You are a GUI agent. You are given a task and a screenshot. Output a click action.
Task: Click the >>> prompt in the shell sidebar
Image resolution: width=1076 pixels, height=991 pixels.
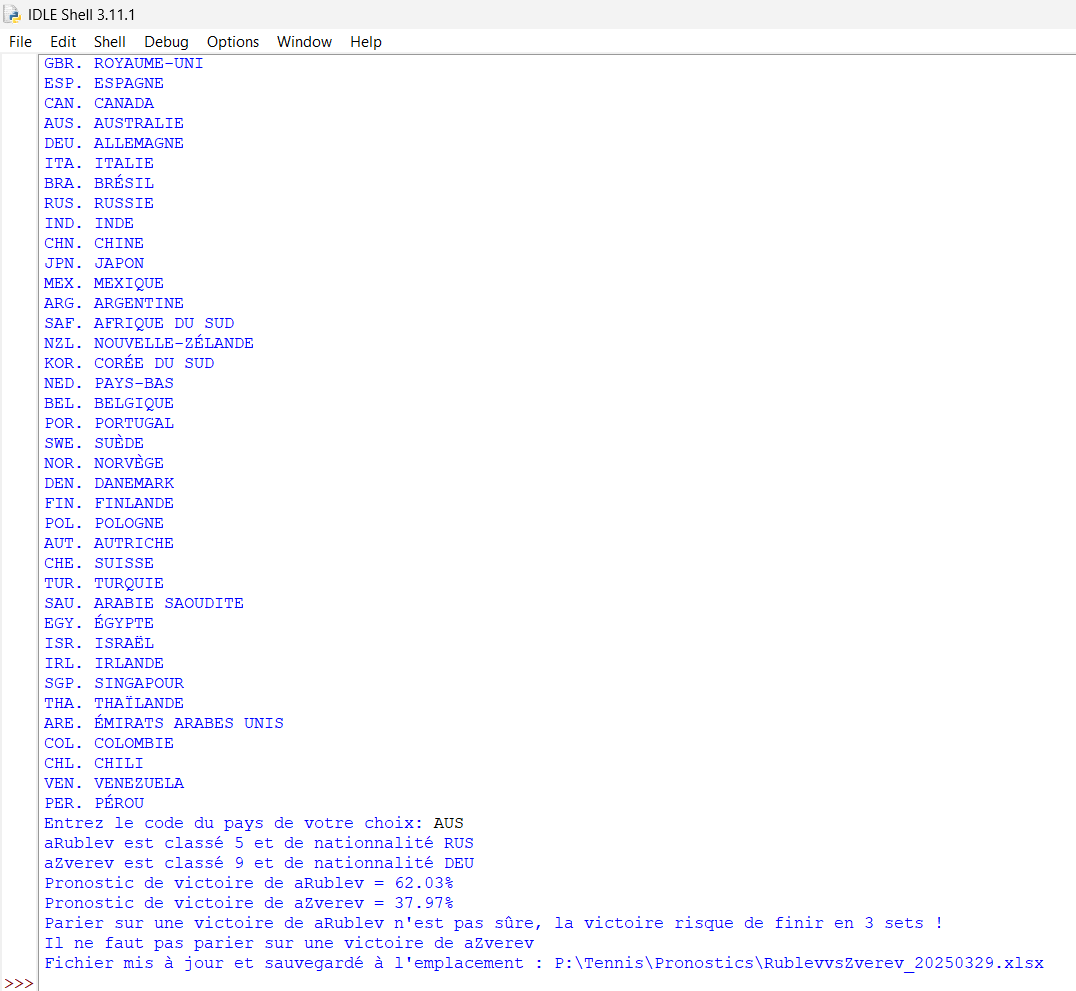18,983
